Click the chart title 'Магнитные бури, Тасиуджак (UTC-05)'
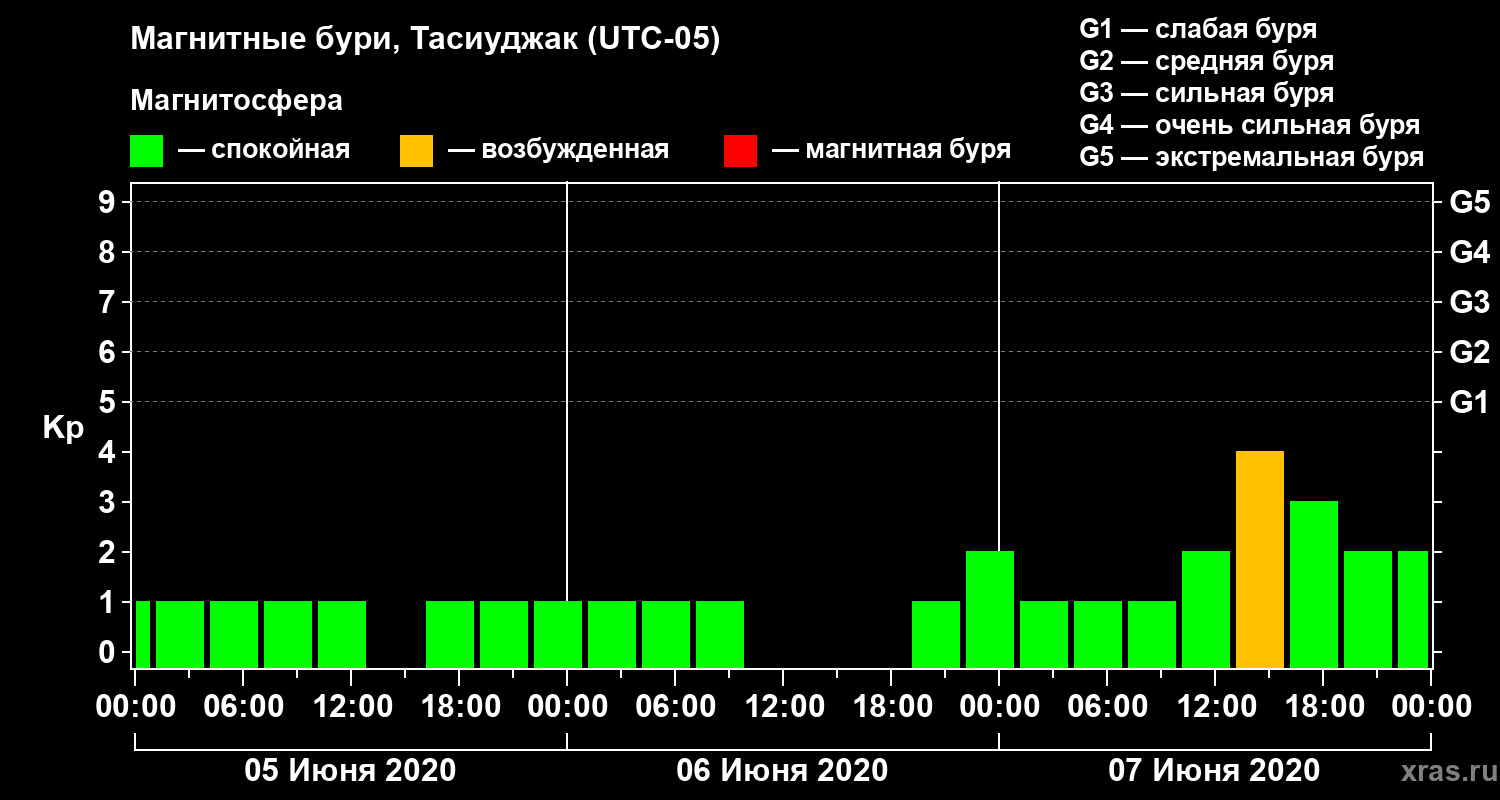1500x800 pixels. click(x=425, y=41)
